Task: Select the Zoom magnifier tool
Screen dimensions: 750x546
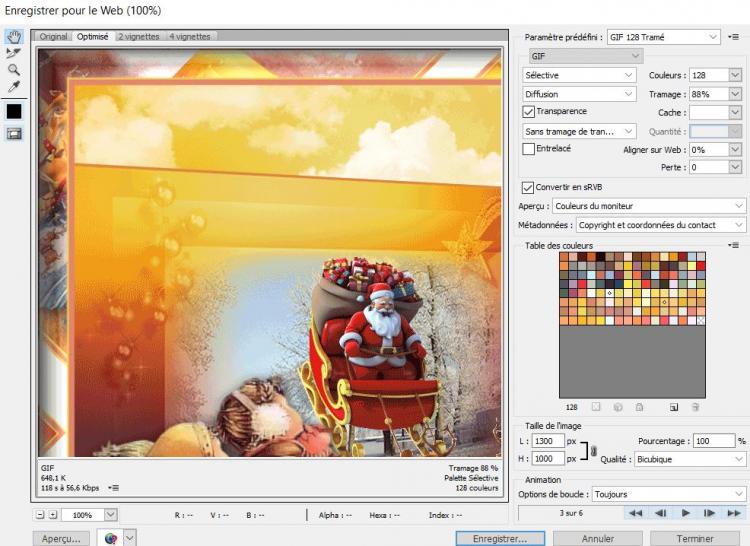Action: click(x=14, y=70)
